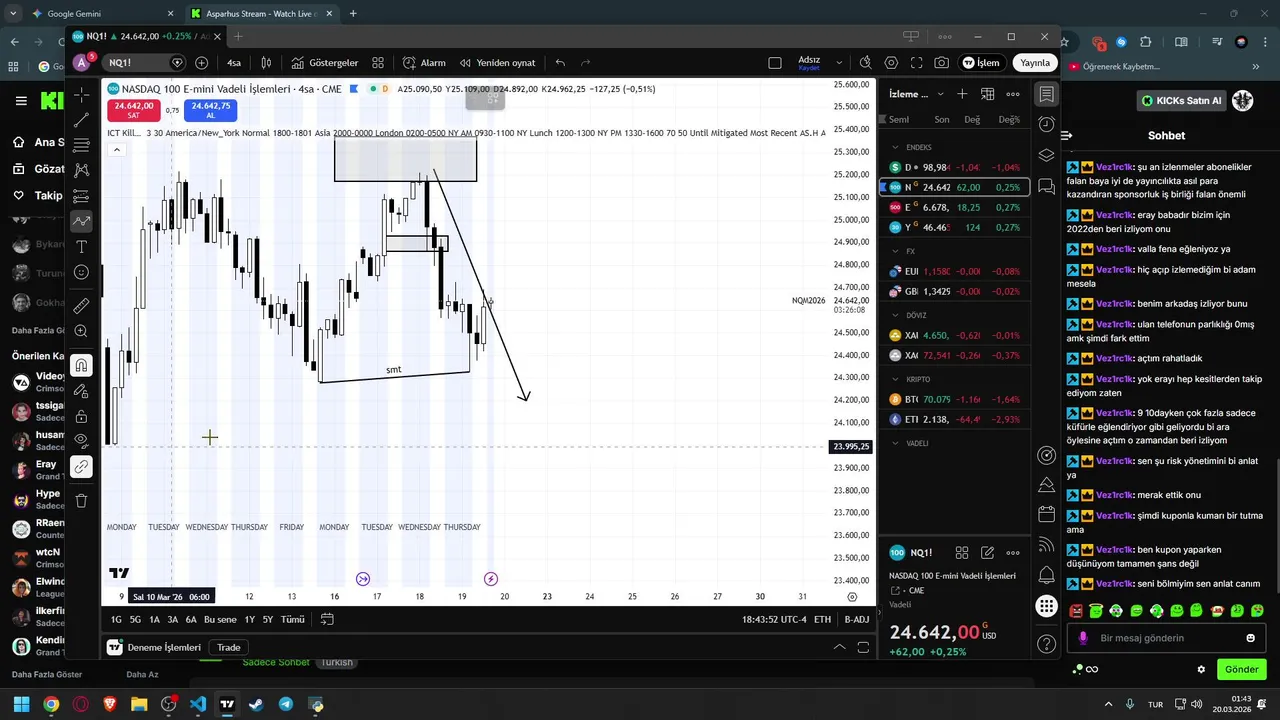Screen dimensions: 1280x720
Task: Collapse the DÖVİZ watchlist section
Action: tap(895, 315)
